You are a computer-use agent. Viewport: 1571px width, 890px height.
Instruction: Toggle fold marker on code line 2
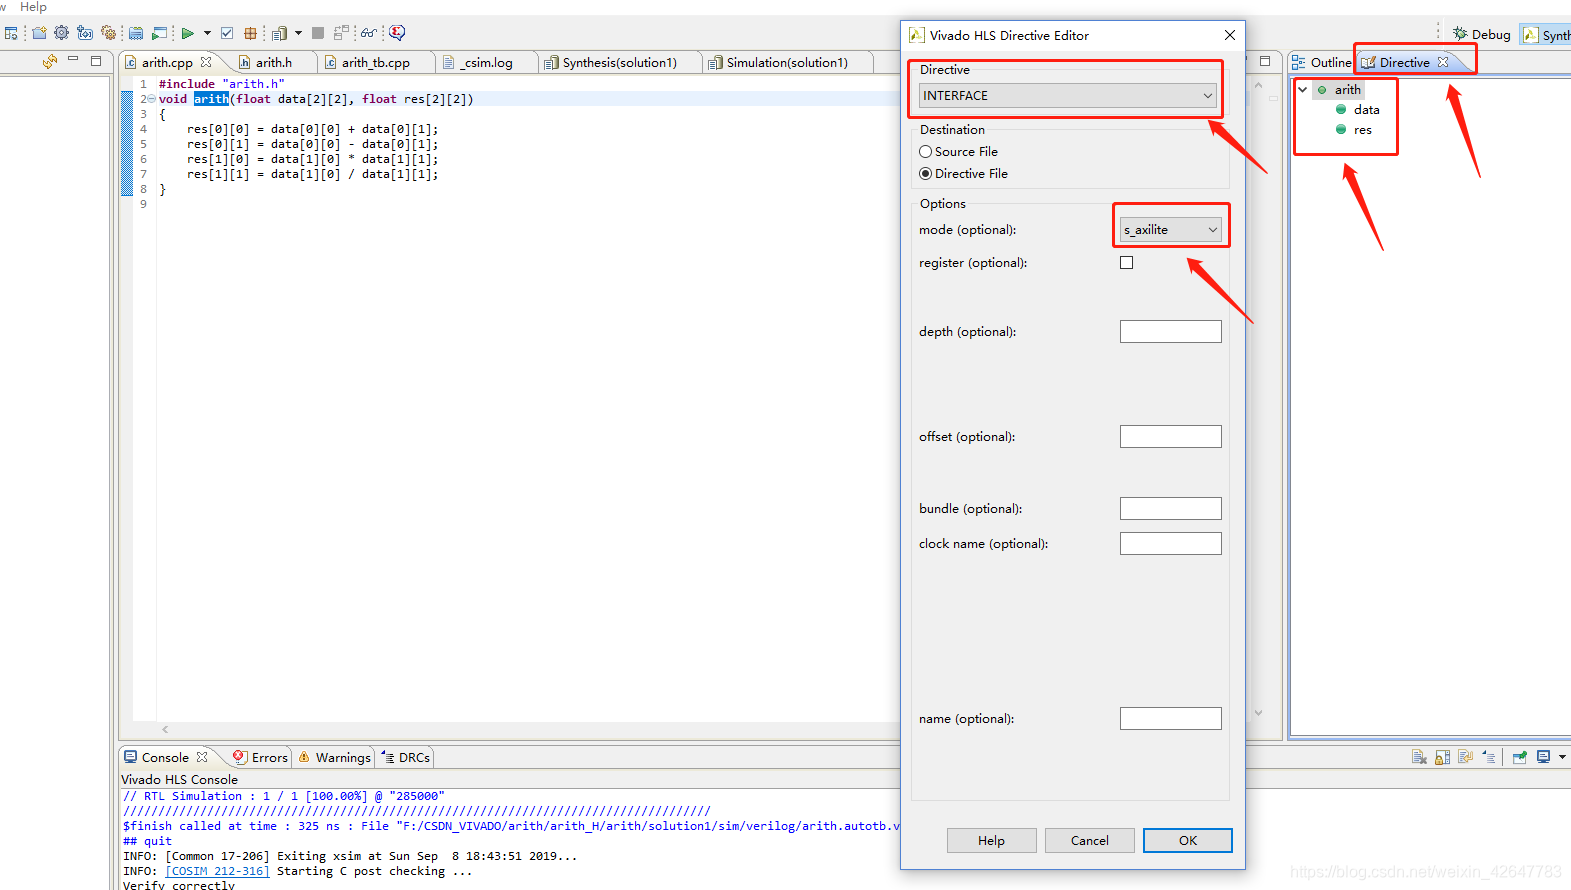151,99
